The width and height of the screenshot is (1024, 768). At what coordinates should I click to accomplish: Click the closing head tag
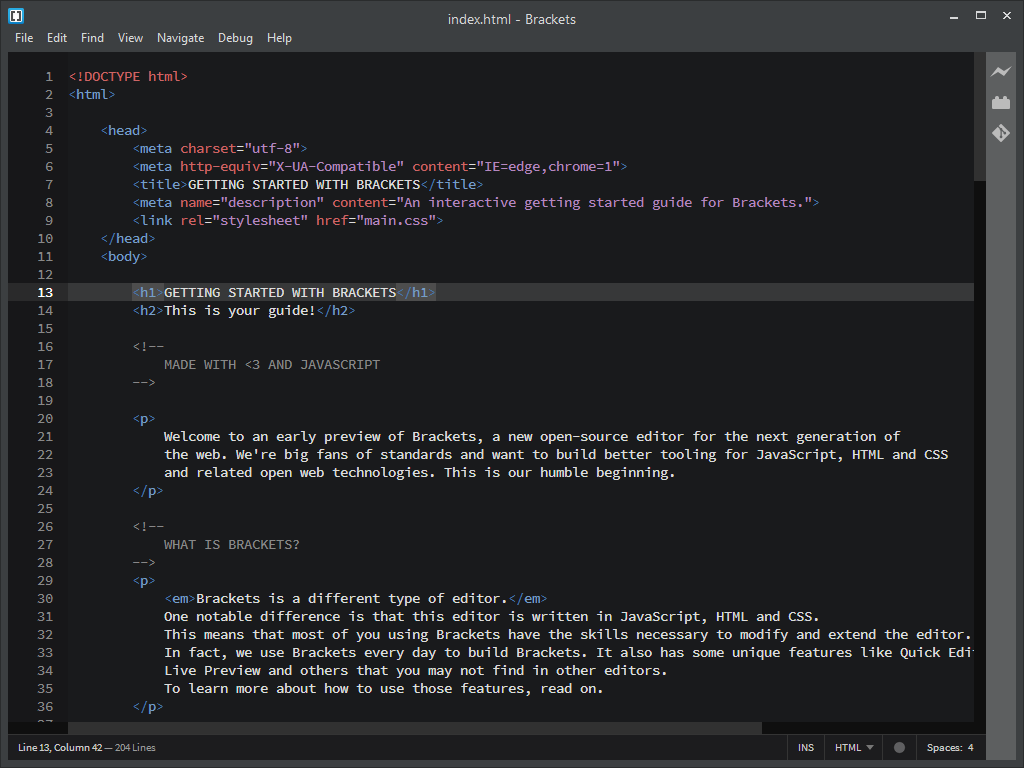[x=128, y=238]
